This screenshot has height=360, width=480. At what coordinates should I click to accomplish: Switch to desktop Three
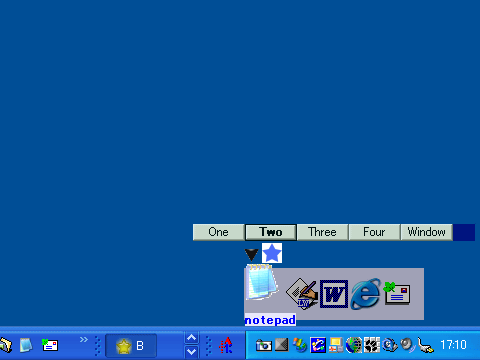tap(322, 232)
